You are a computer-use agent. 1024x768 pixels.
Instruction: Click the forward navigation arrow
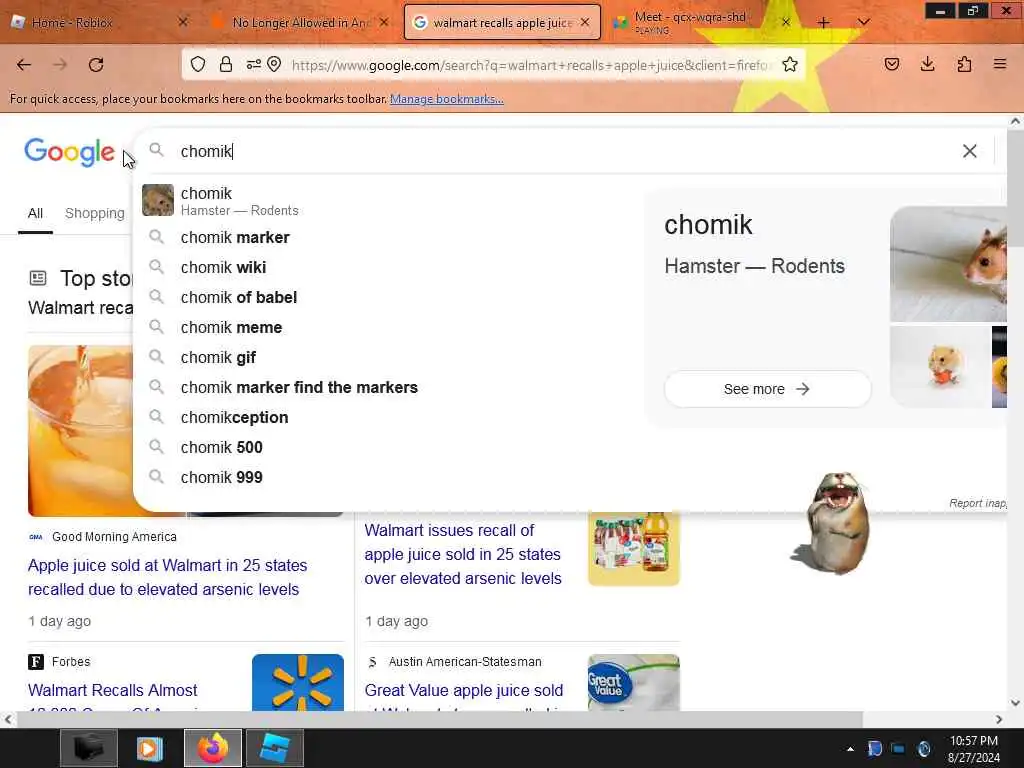(60, 65)
